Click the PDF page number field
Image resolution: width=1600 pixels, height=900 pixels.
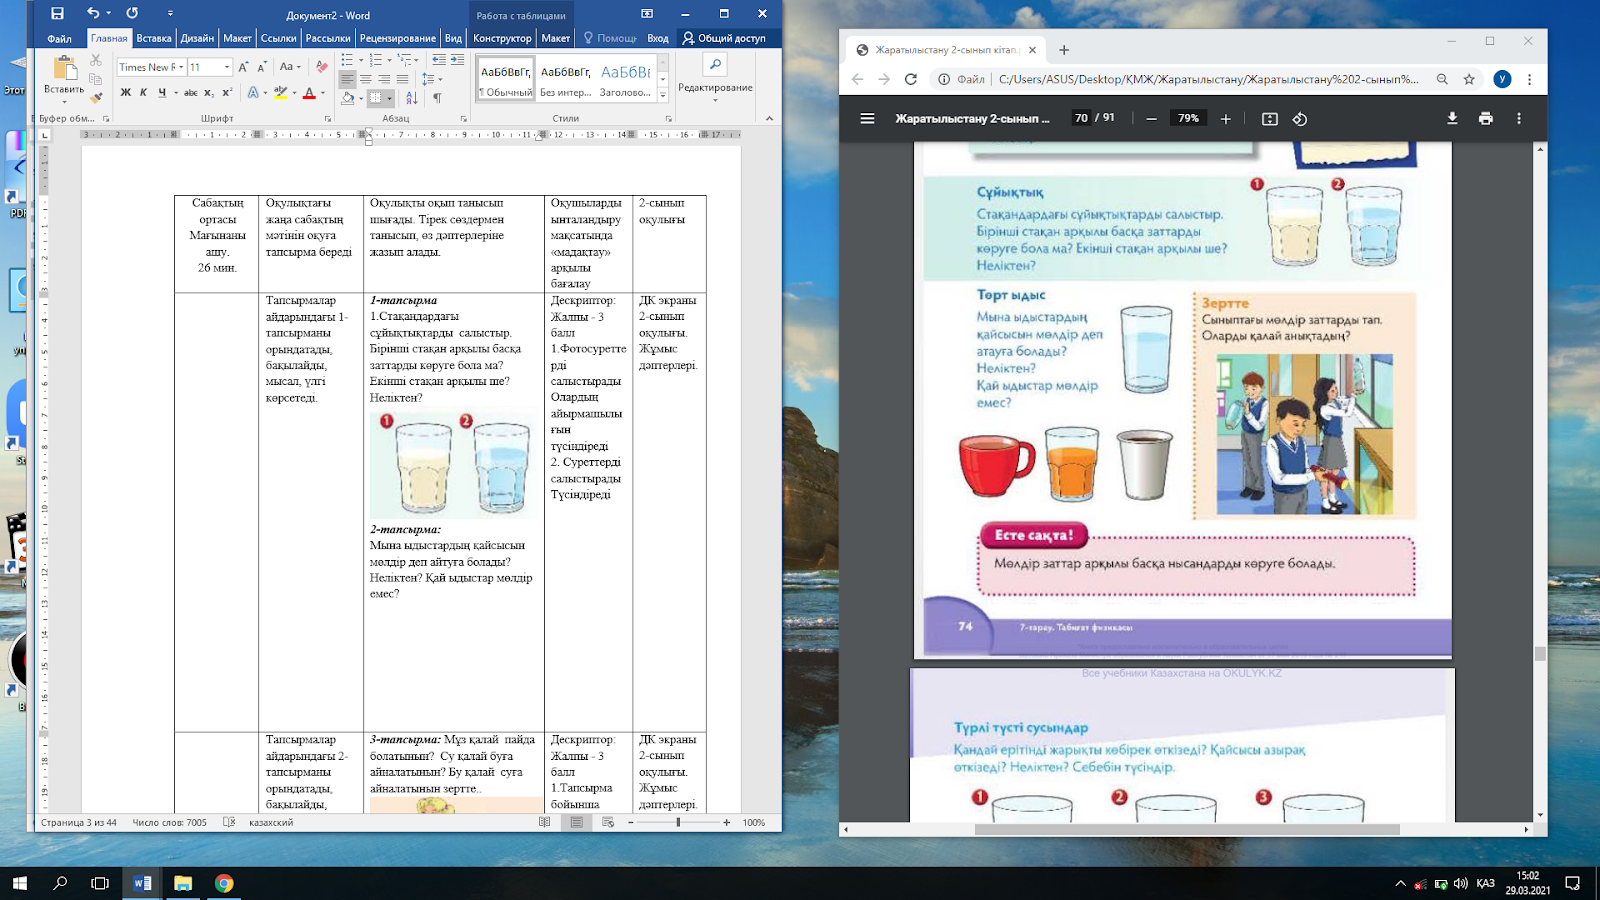point(1080,118)
